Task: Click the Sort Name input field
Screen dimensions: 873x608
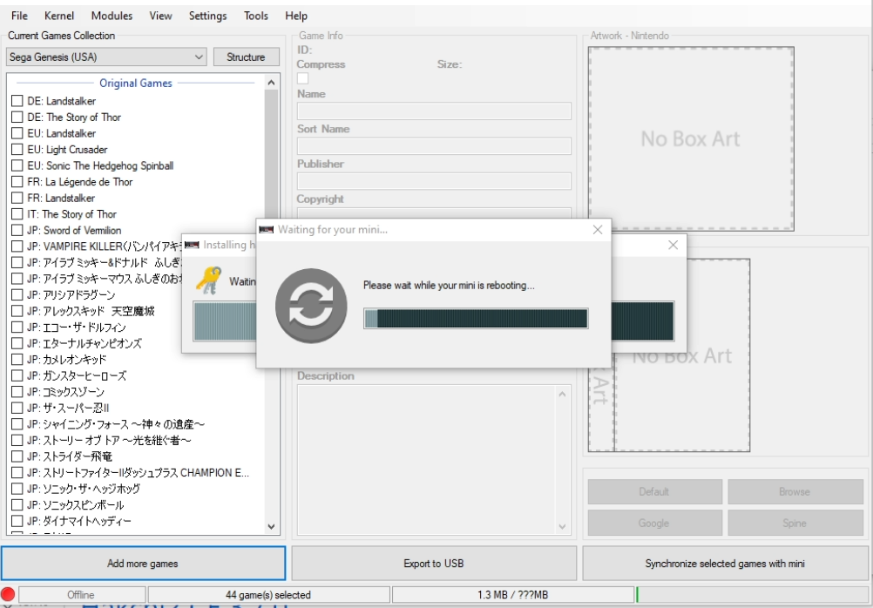Action: 434,146
